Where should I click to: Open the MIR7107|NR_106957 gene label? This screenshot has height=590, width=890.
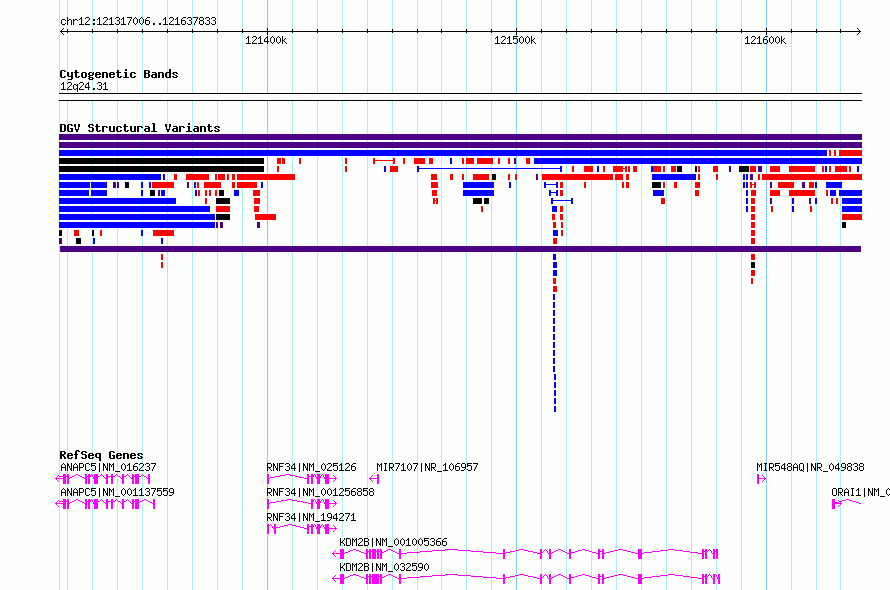click(427, 467)
